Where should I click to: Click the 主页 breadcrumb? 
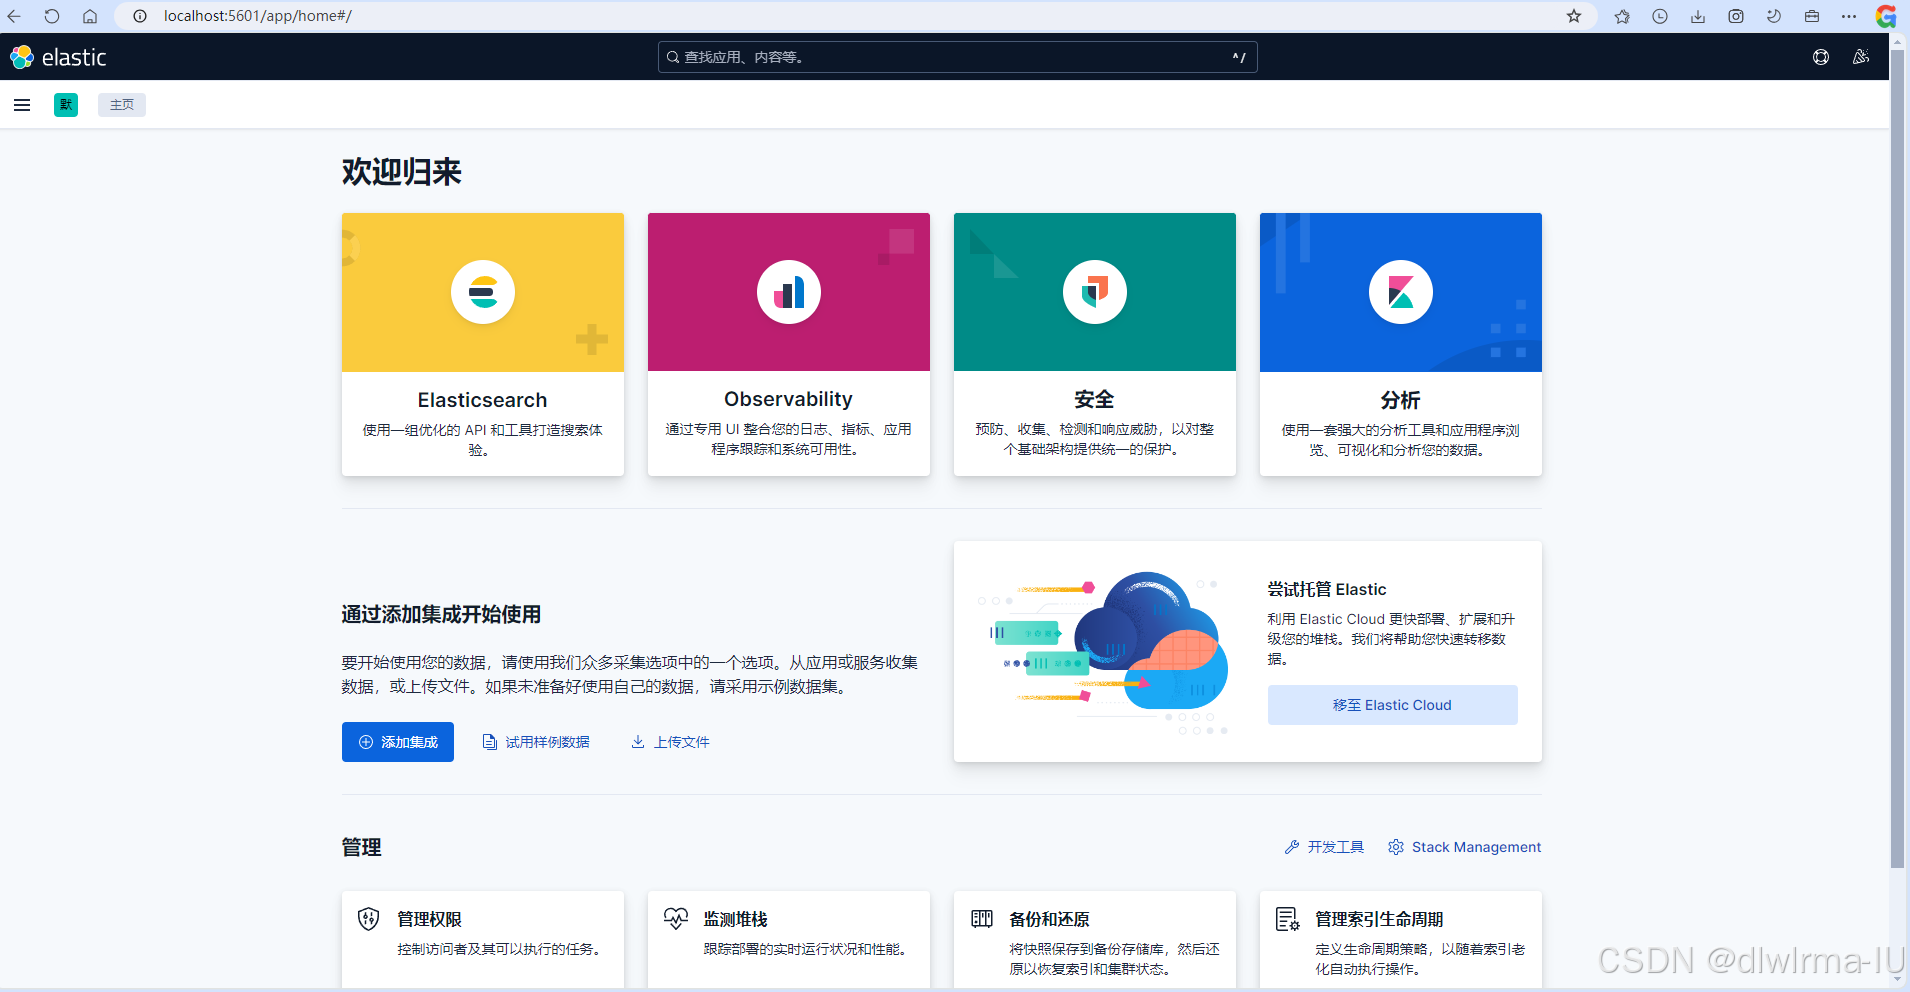click(122, 105)
